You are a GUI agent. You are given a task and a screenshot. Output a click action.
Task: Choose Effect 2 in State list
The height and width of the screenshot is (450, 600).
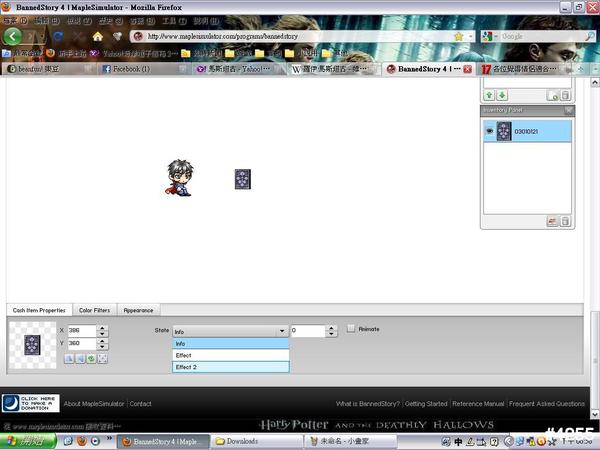[231, 367]
